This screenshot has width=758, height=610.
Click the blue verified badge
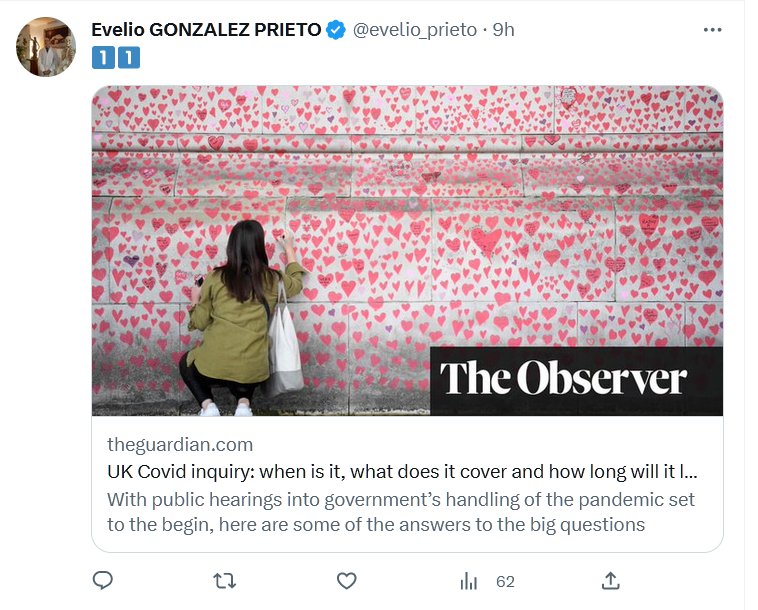(x=337, y=30)
